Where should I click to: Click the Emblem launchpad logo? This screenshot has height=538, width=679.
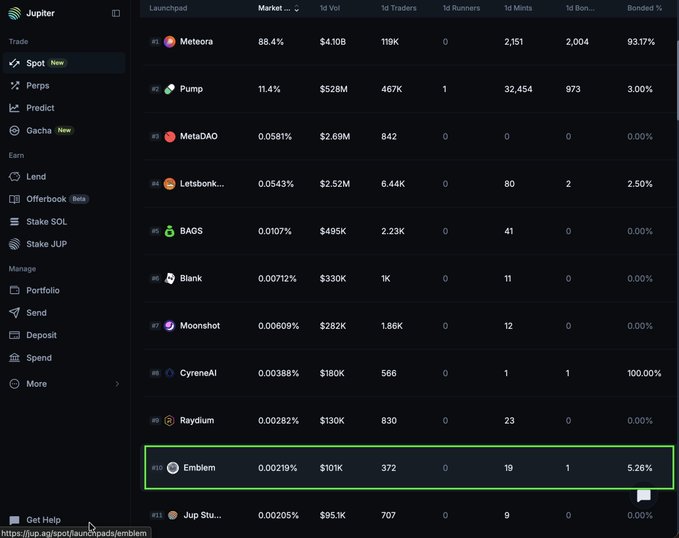point(173,468)
